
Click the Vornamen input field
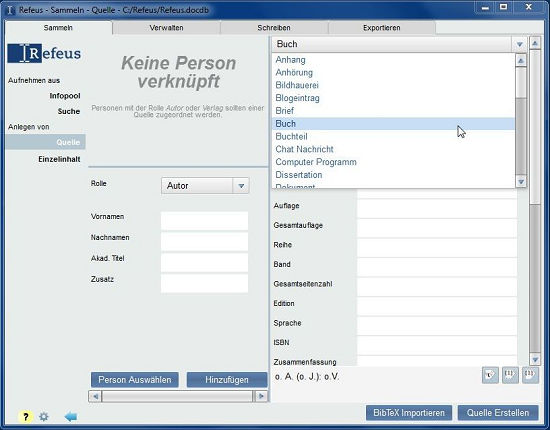[x=204, y=221]
